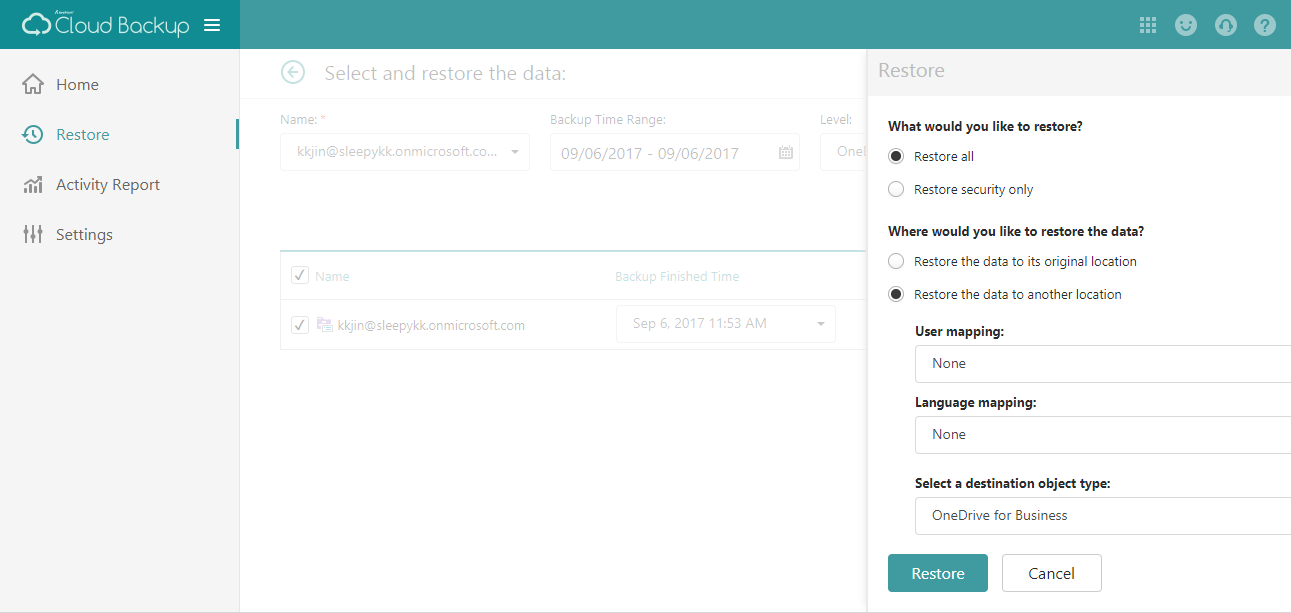Open the app launcher grid icon
Screen dimensions: 1291x613
pyautogui.click(x=1148, y=25)
